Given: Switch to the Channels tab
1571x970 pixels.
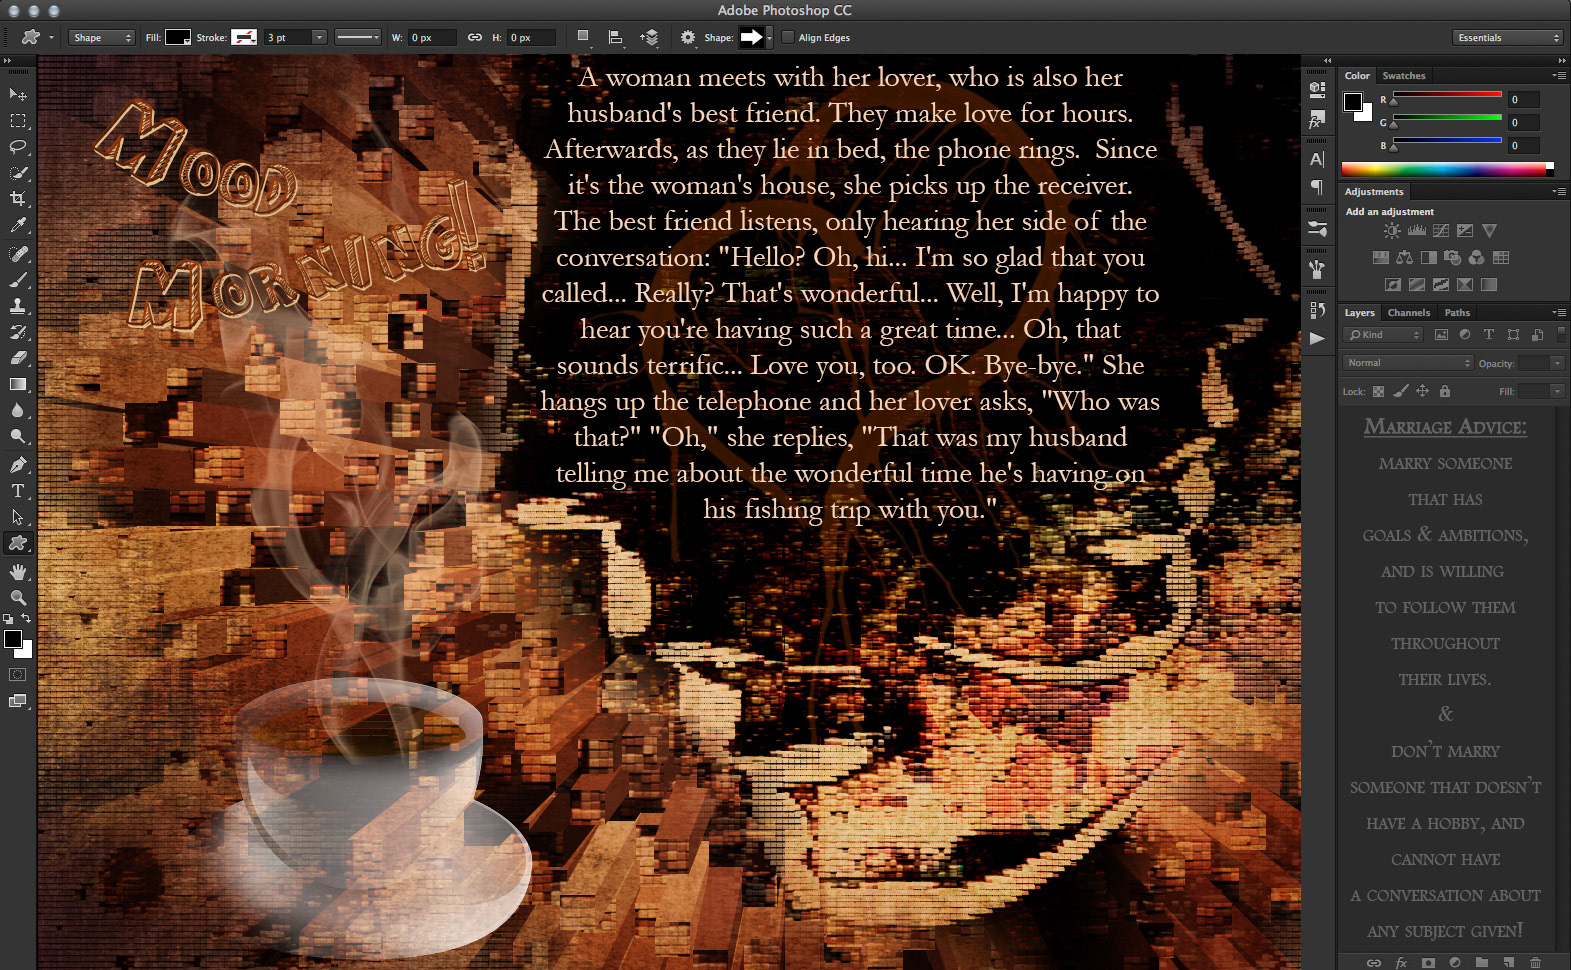Looking at the screenshot, I should click(1408, 313).
